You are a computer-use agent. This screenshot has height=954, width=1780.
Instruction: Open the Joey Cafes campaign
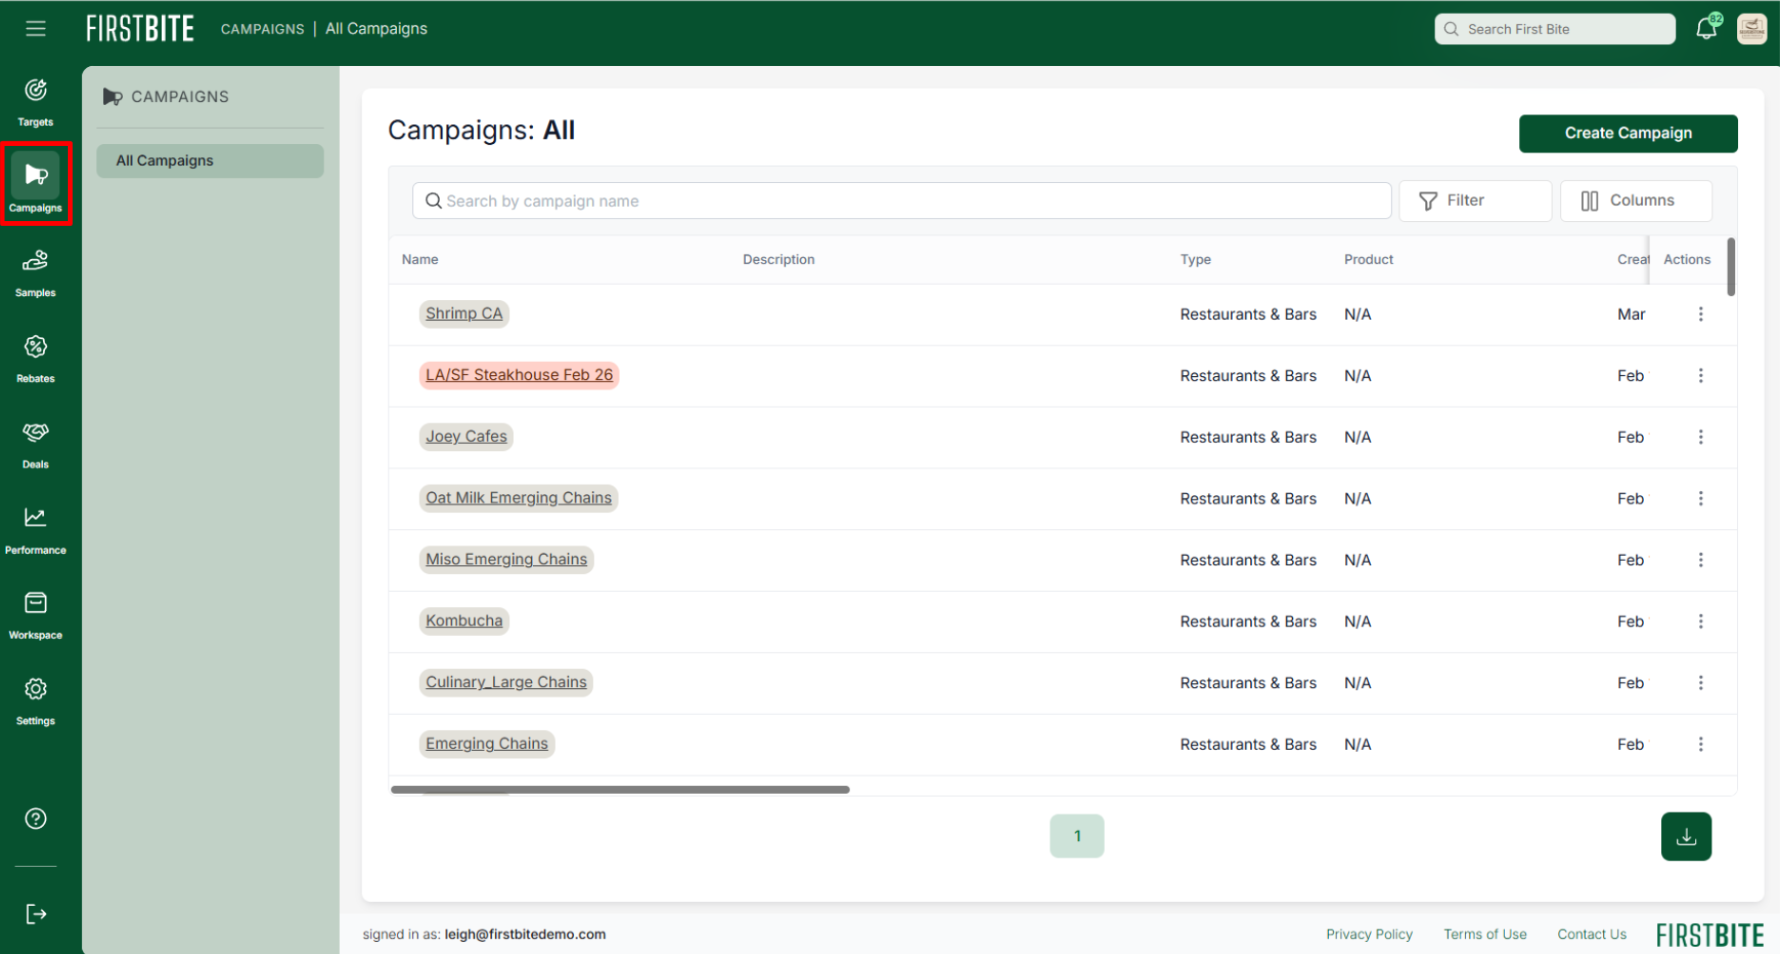466,437
